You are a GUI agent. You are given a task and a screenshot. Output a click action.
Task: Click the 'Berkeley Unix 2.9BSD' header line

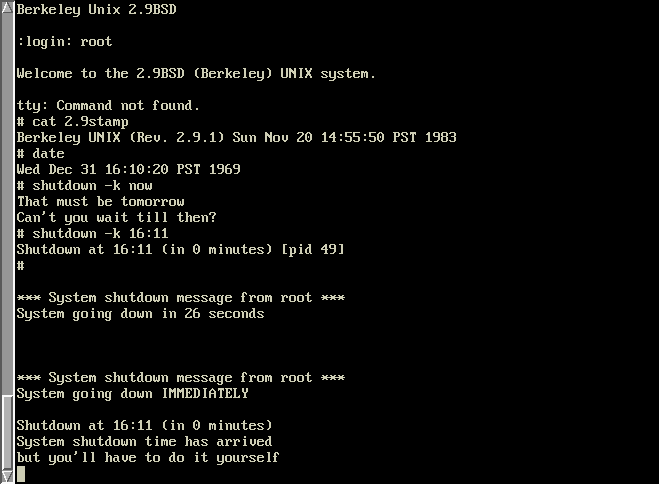96,10
